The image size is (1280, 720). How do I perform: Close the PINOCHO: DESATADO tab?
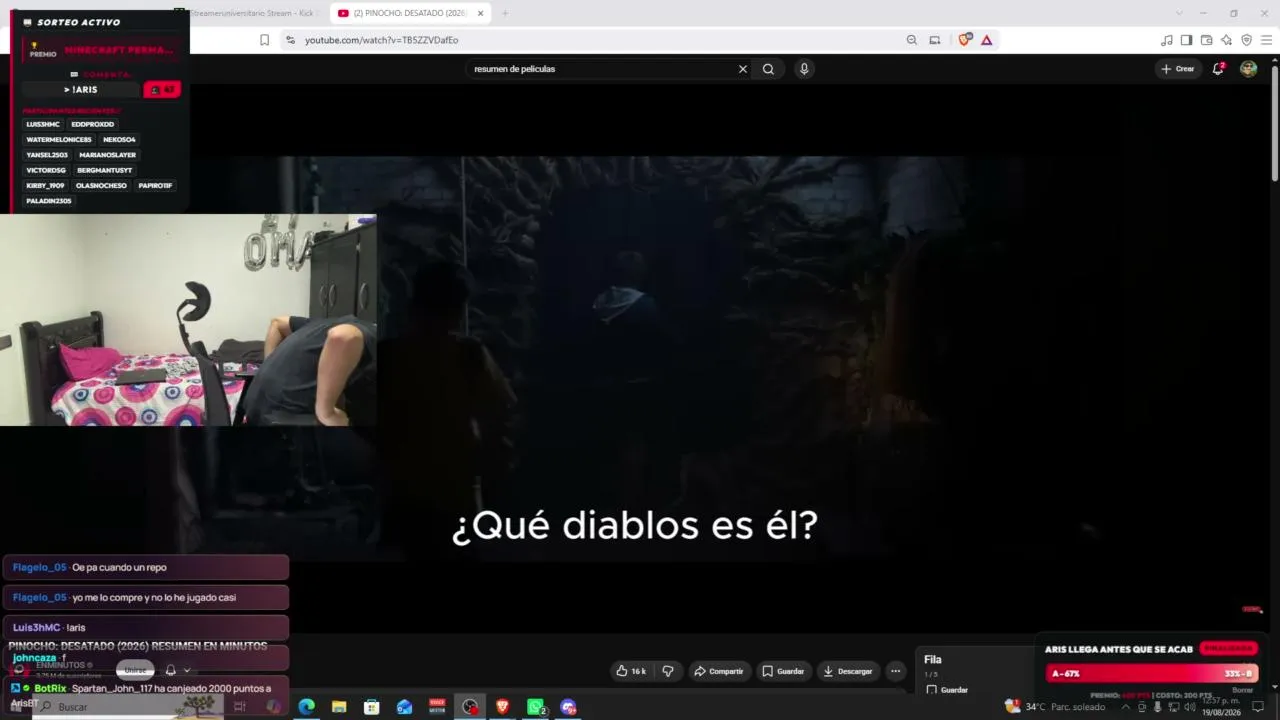point(480,13)
